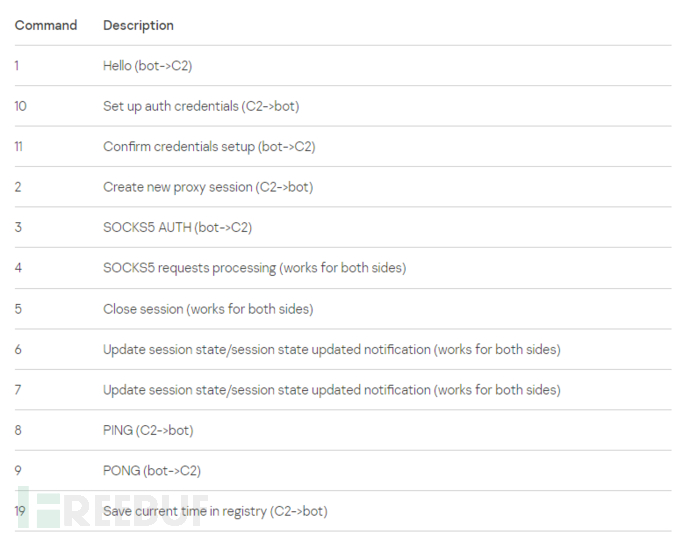This screenshot has width=690, height=535.
Task: Click command number 10 cell
Action: point(21,106)
